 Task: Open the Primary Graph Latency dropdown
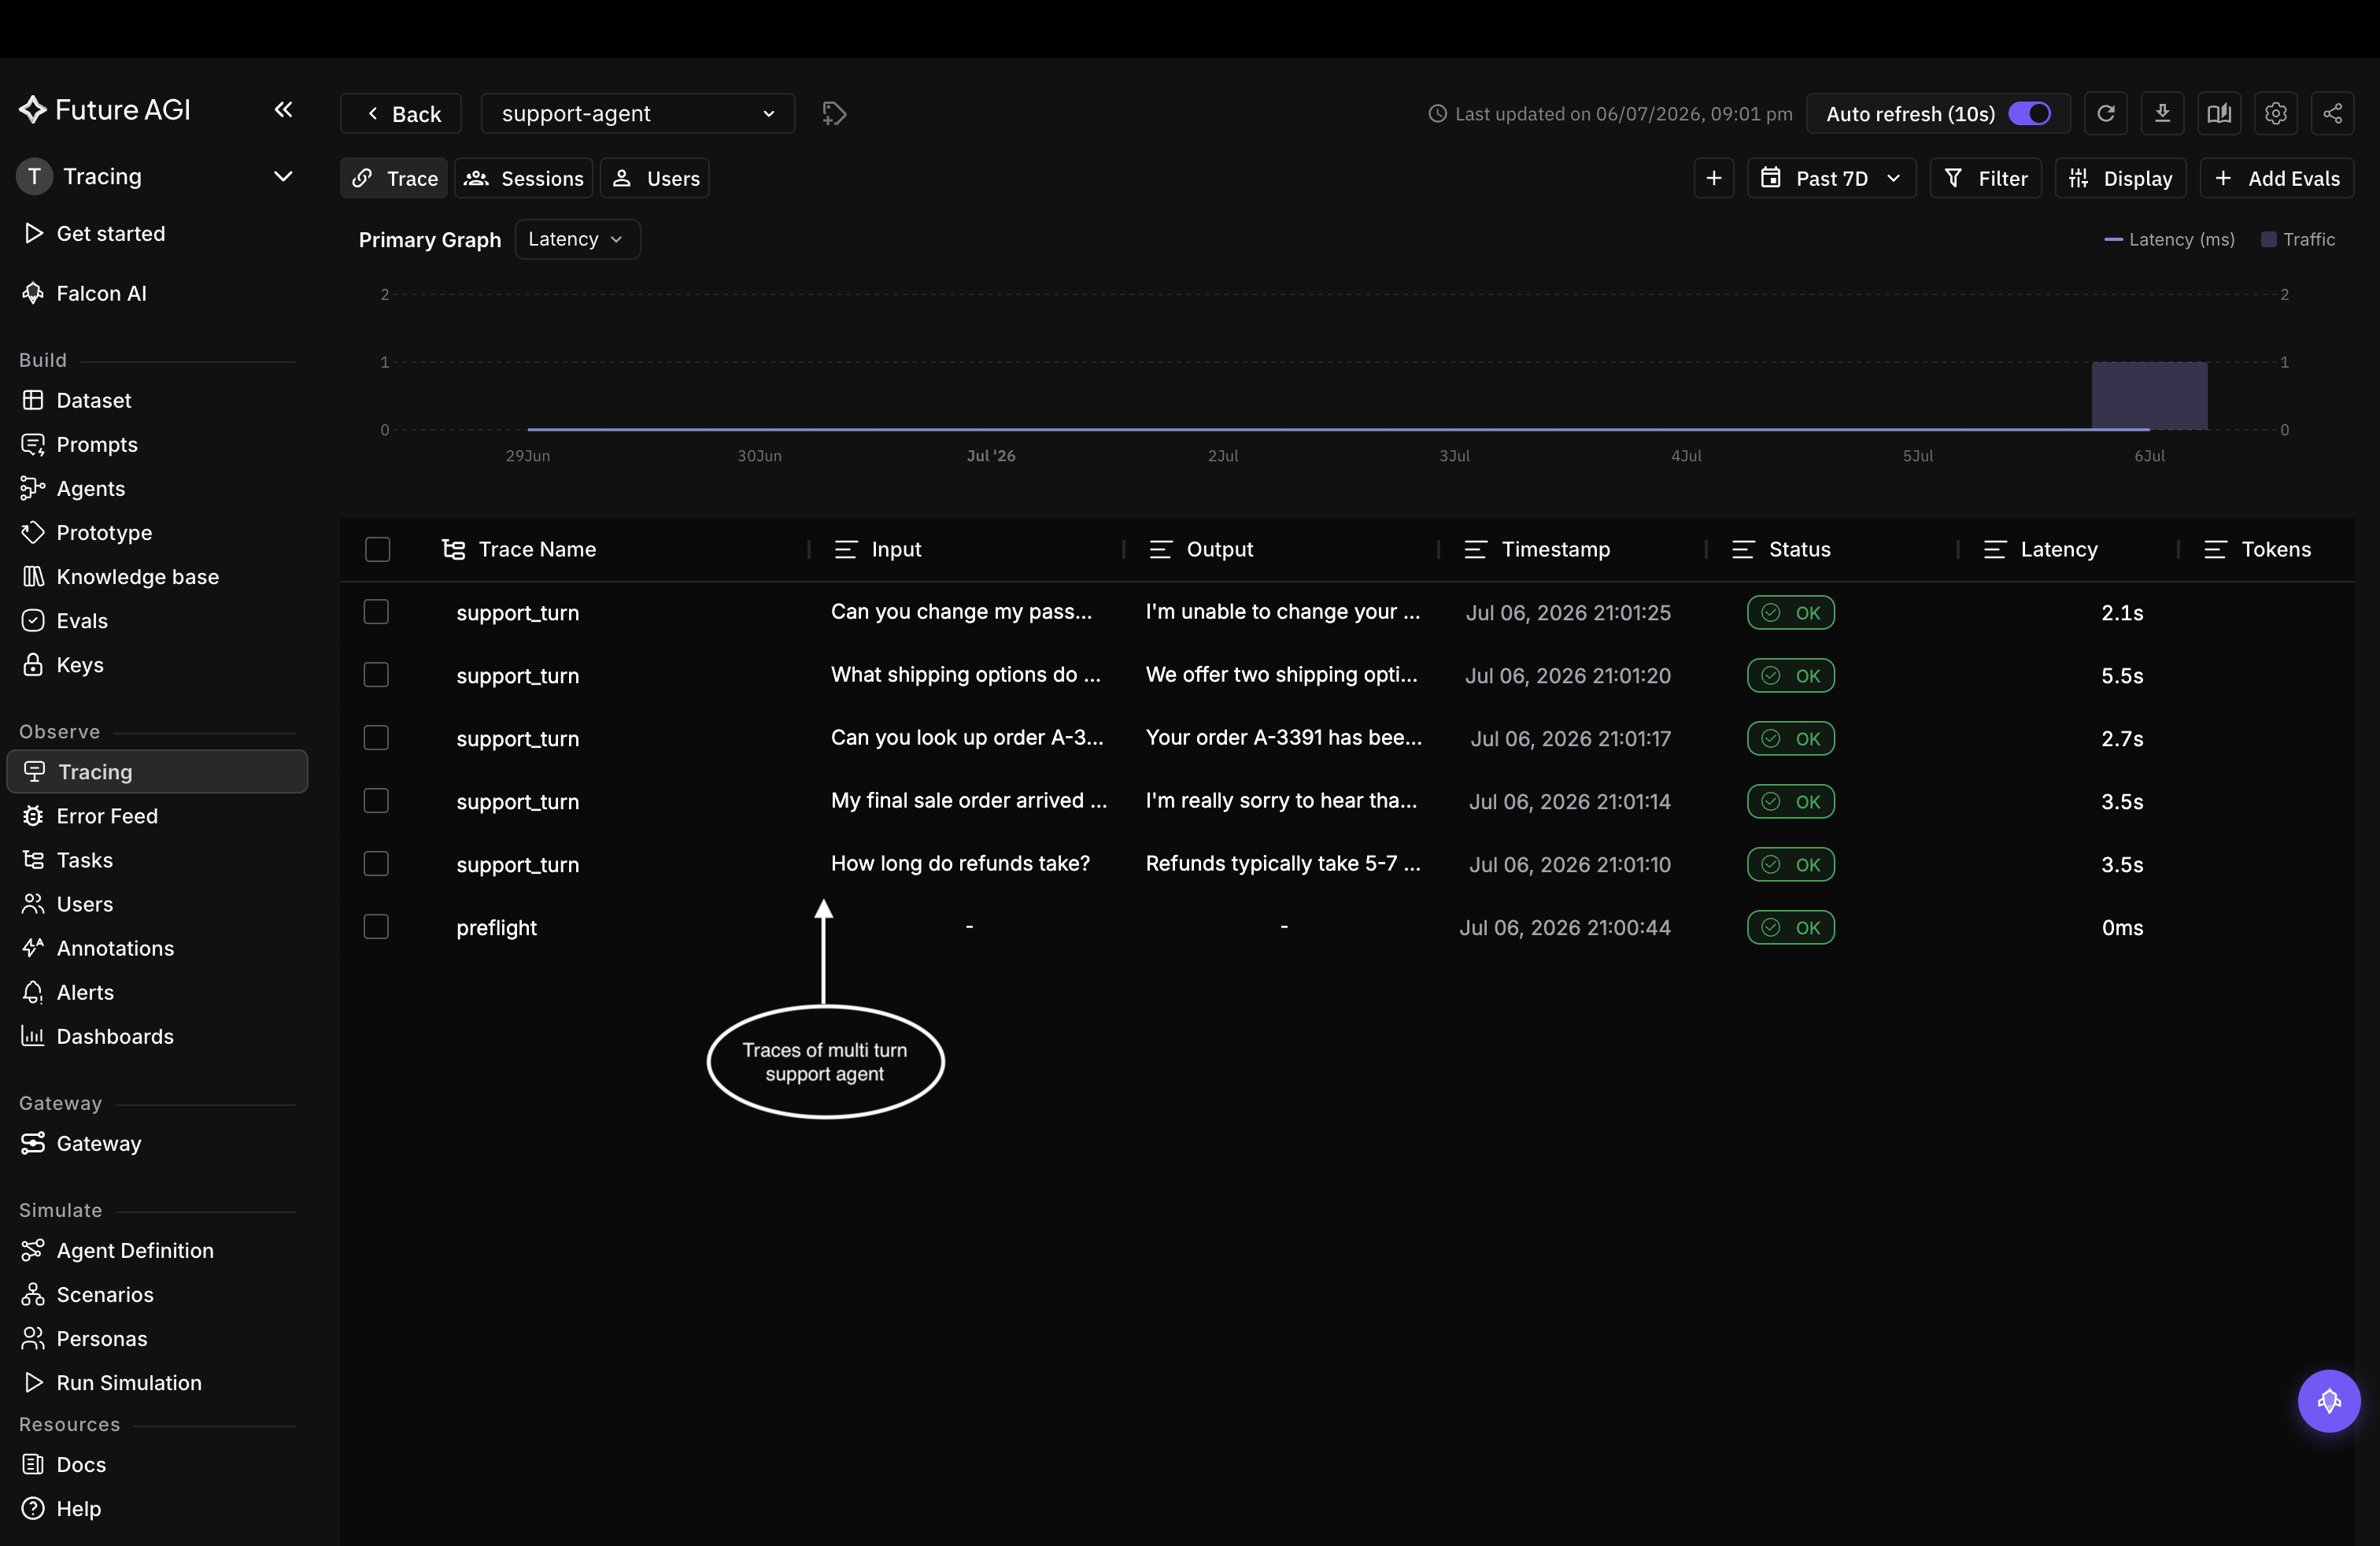(577, 239)
